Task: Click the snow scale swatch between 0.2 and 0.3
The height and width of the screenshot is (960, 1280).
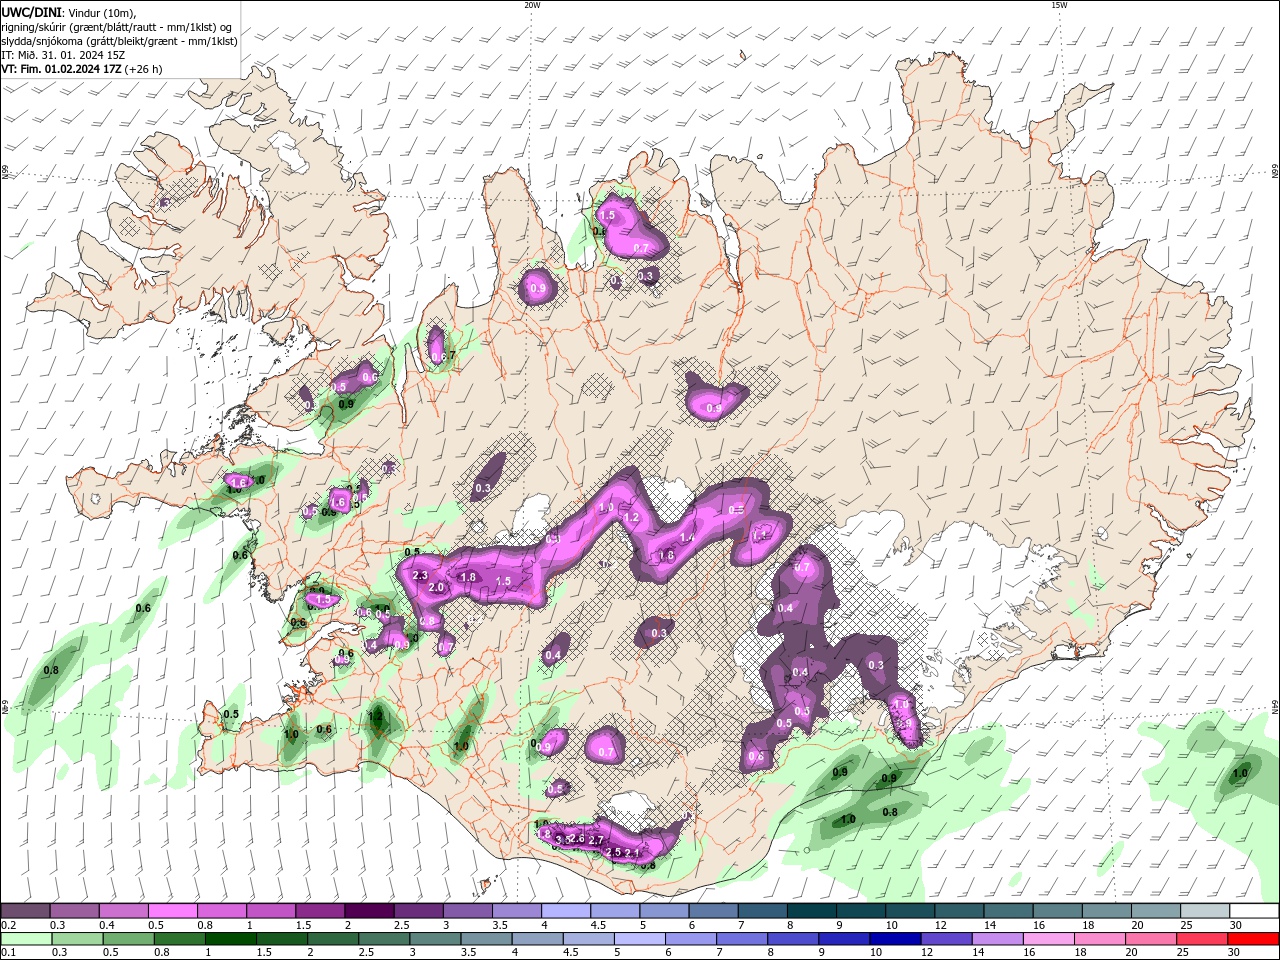Action: pyautogui.click(x=26, y=911)
